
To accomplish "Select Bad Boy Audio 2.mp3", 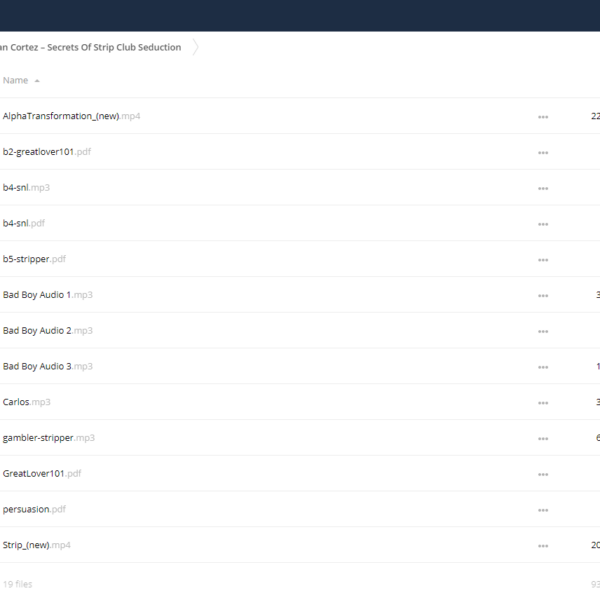I will tap(47, 331).
